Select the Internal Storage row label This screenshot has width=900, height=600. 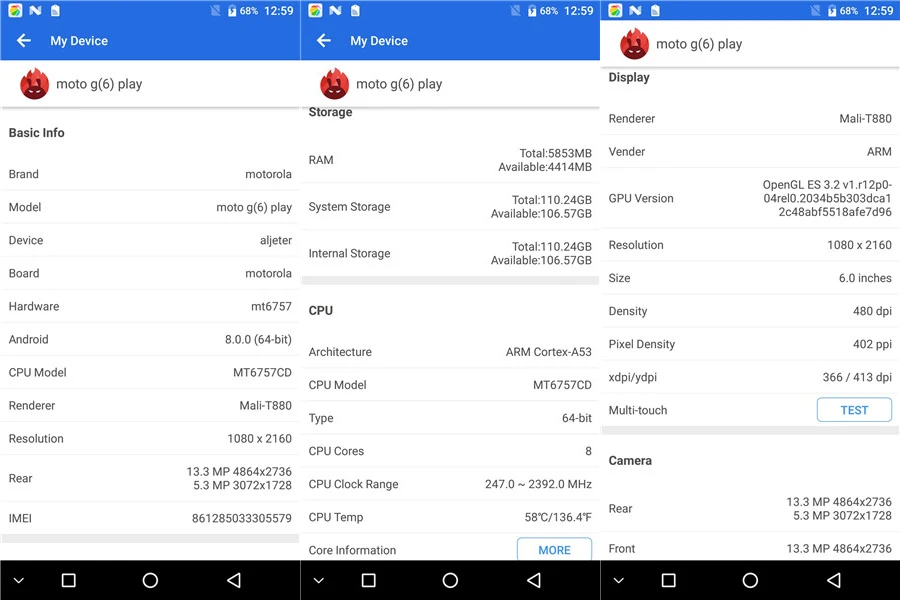[349, 253]
